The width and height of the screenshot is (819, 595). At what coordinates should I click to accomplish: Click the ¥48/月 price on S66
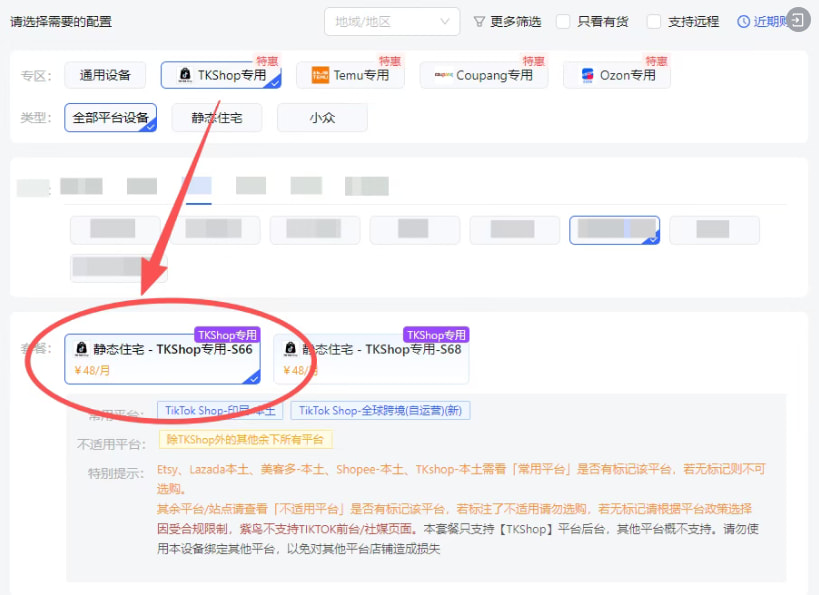tap(92, 371)
